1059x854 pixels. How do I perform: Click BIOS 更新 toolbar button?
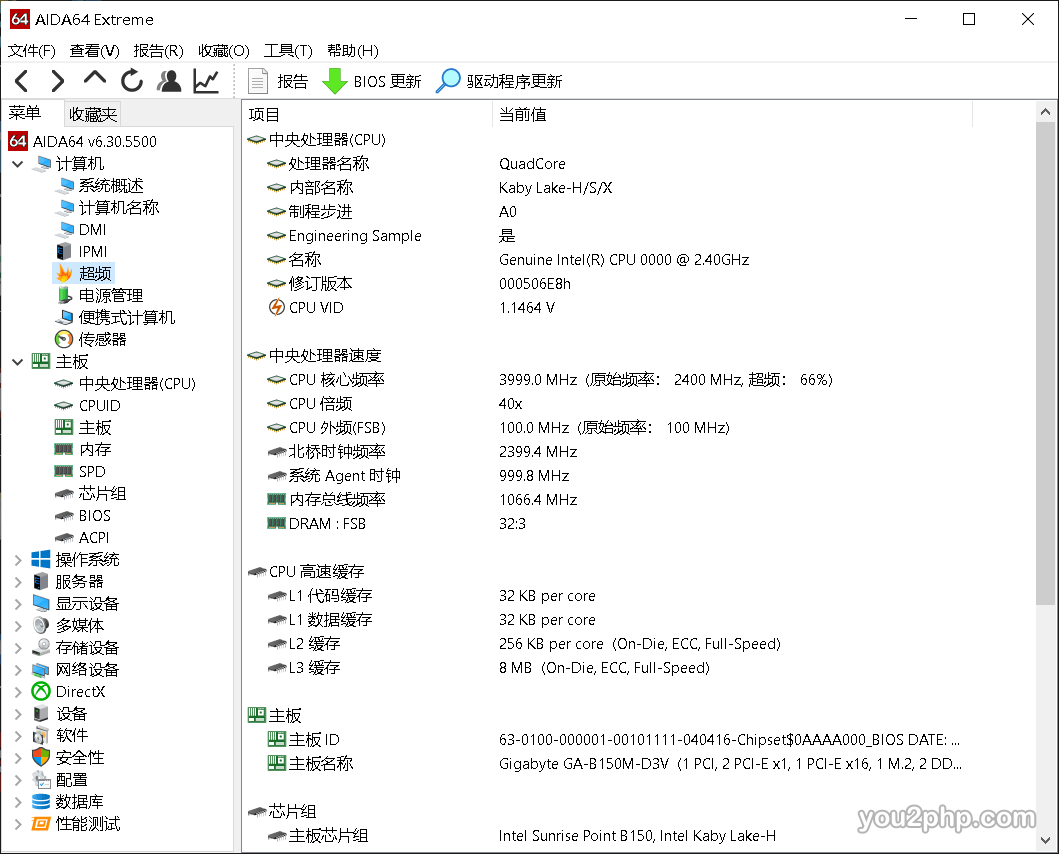click(371, 81)
